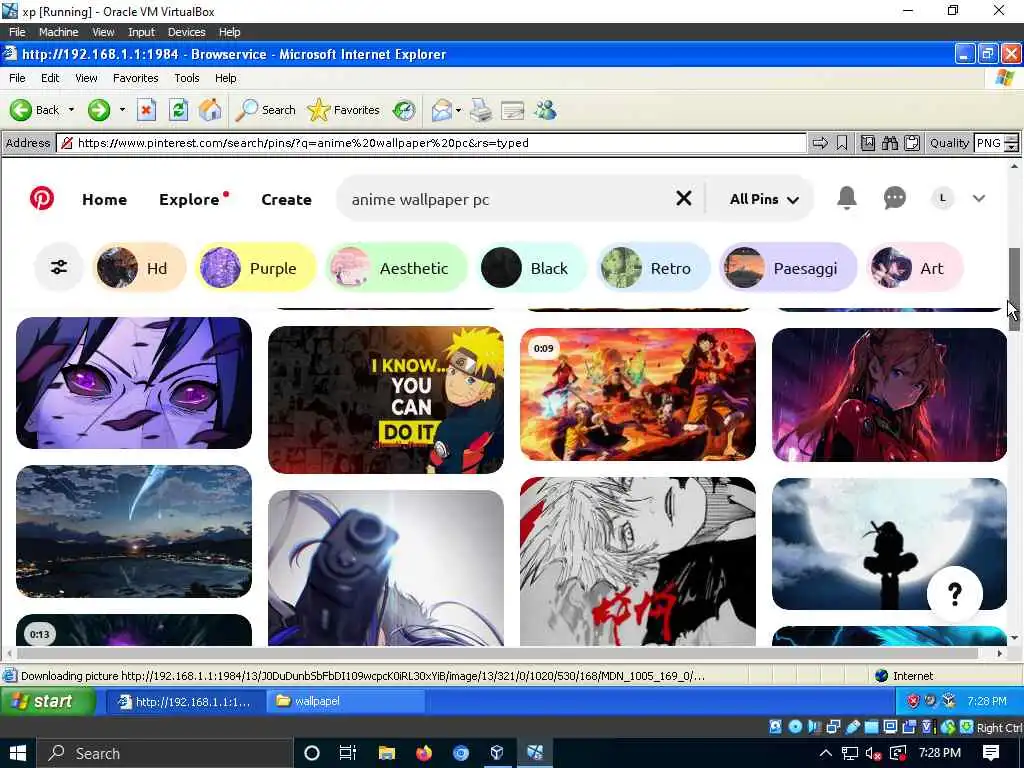Click the address bar URL field

tap(431, 143)
